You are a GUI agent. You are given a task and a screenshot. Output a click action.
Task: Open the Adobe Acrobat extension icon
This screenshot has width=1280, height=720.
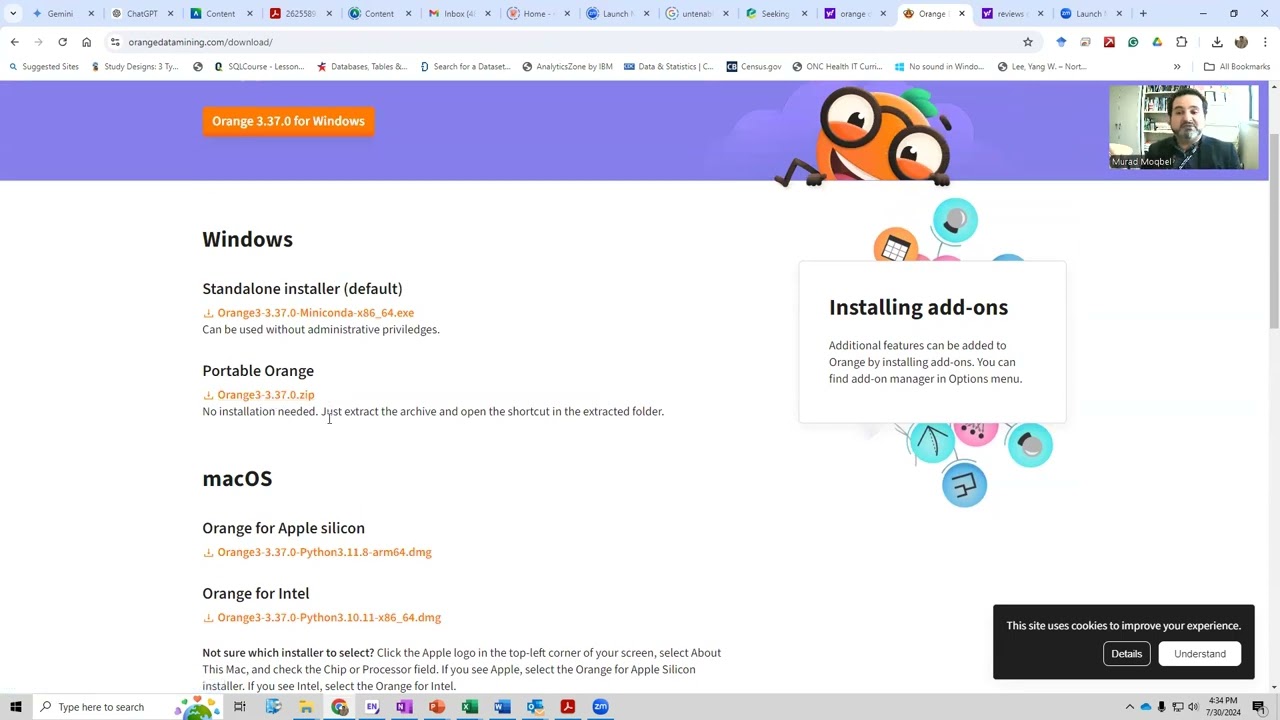pyautogui.click(x=1109, y=42)
